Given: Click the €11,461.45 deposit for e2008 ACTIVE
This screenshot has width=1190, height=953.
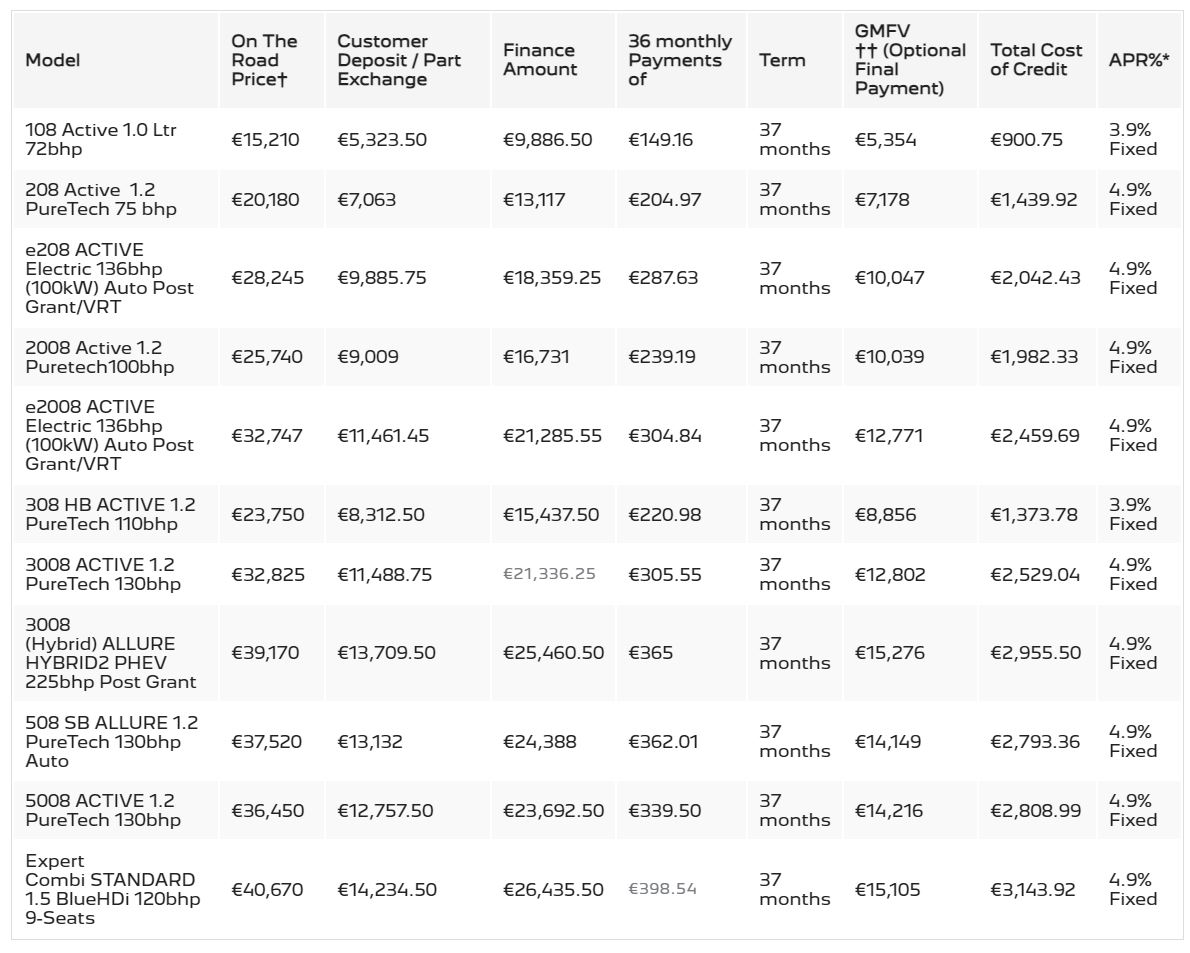Looking at the screenshot, I should (383, 436).
